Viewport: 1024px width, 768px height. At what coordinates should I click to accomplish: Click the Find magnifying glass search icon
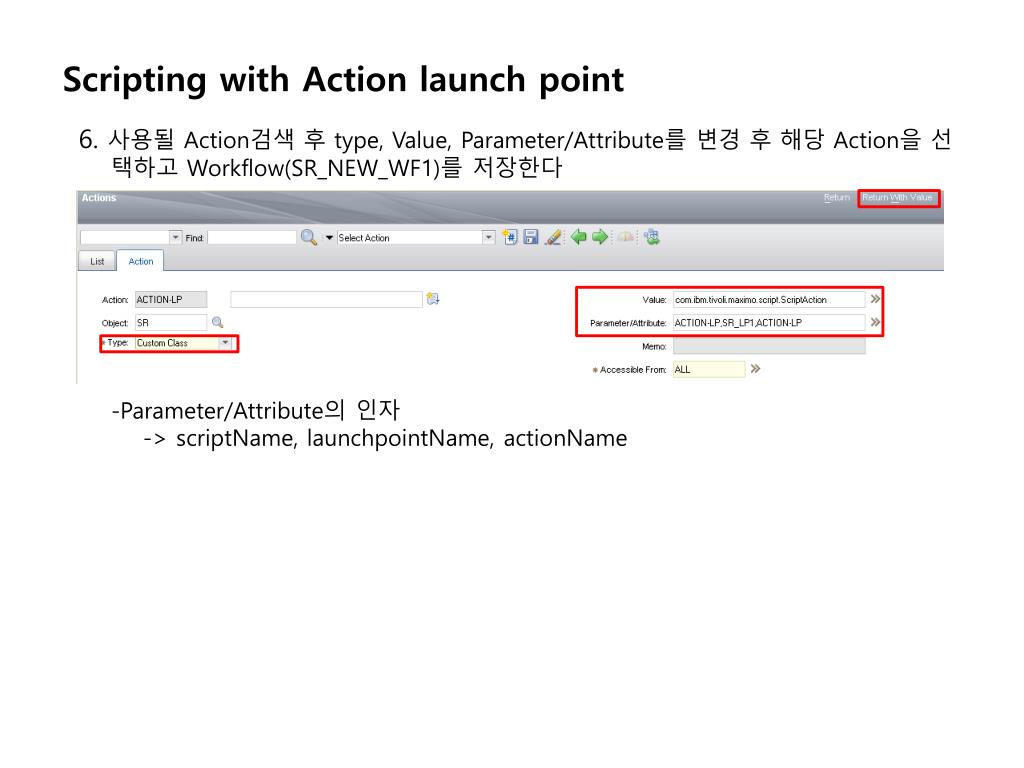309,238
